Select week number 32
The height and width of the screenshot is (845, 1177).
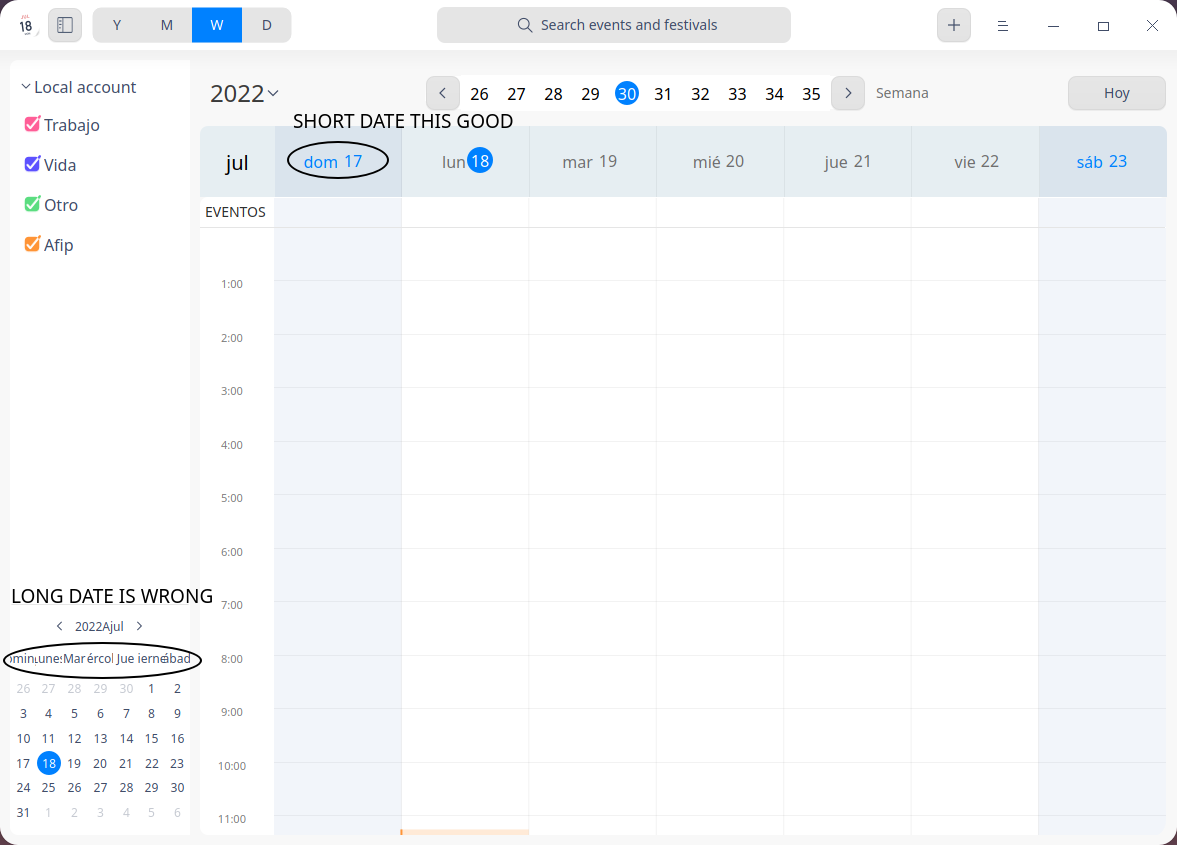(x=700, y=94)
